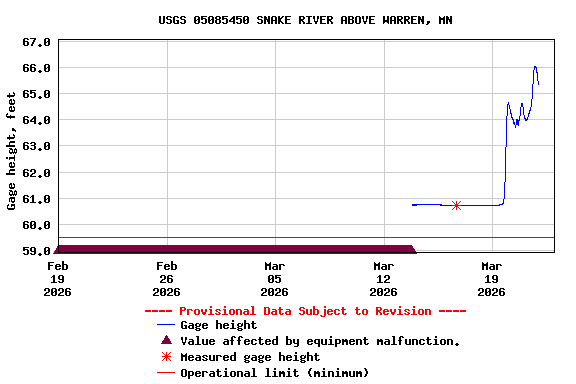Click the 66.0 y-axis label

coord(36,68)
